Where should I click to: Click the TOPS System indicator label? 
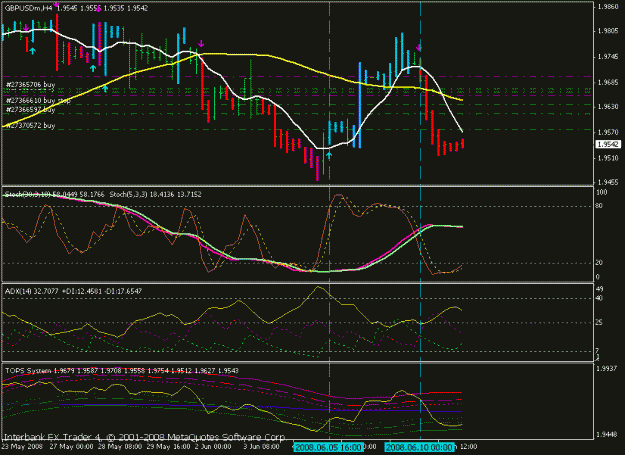click(28, 371)
